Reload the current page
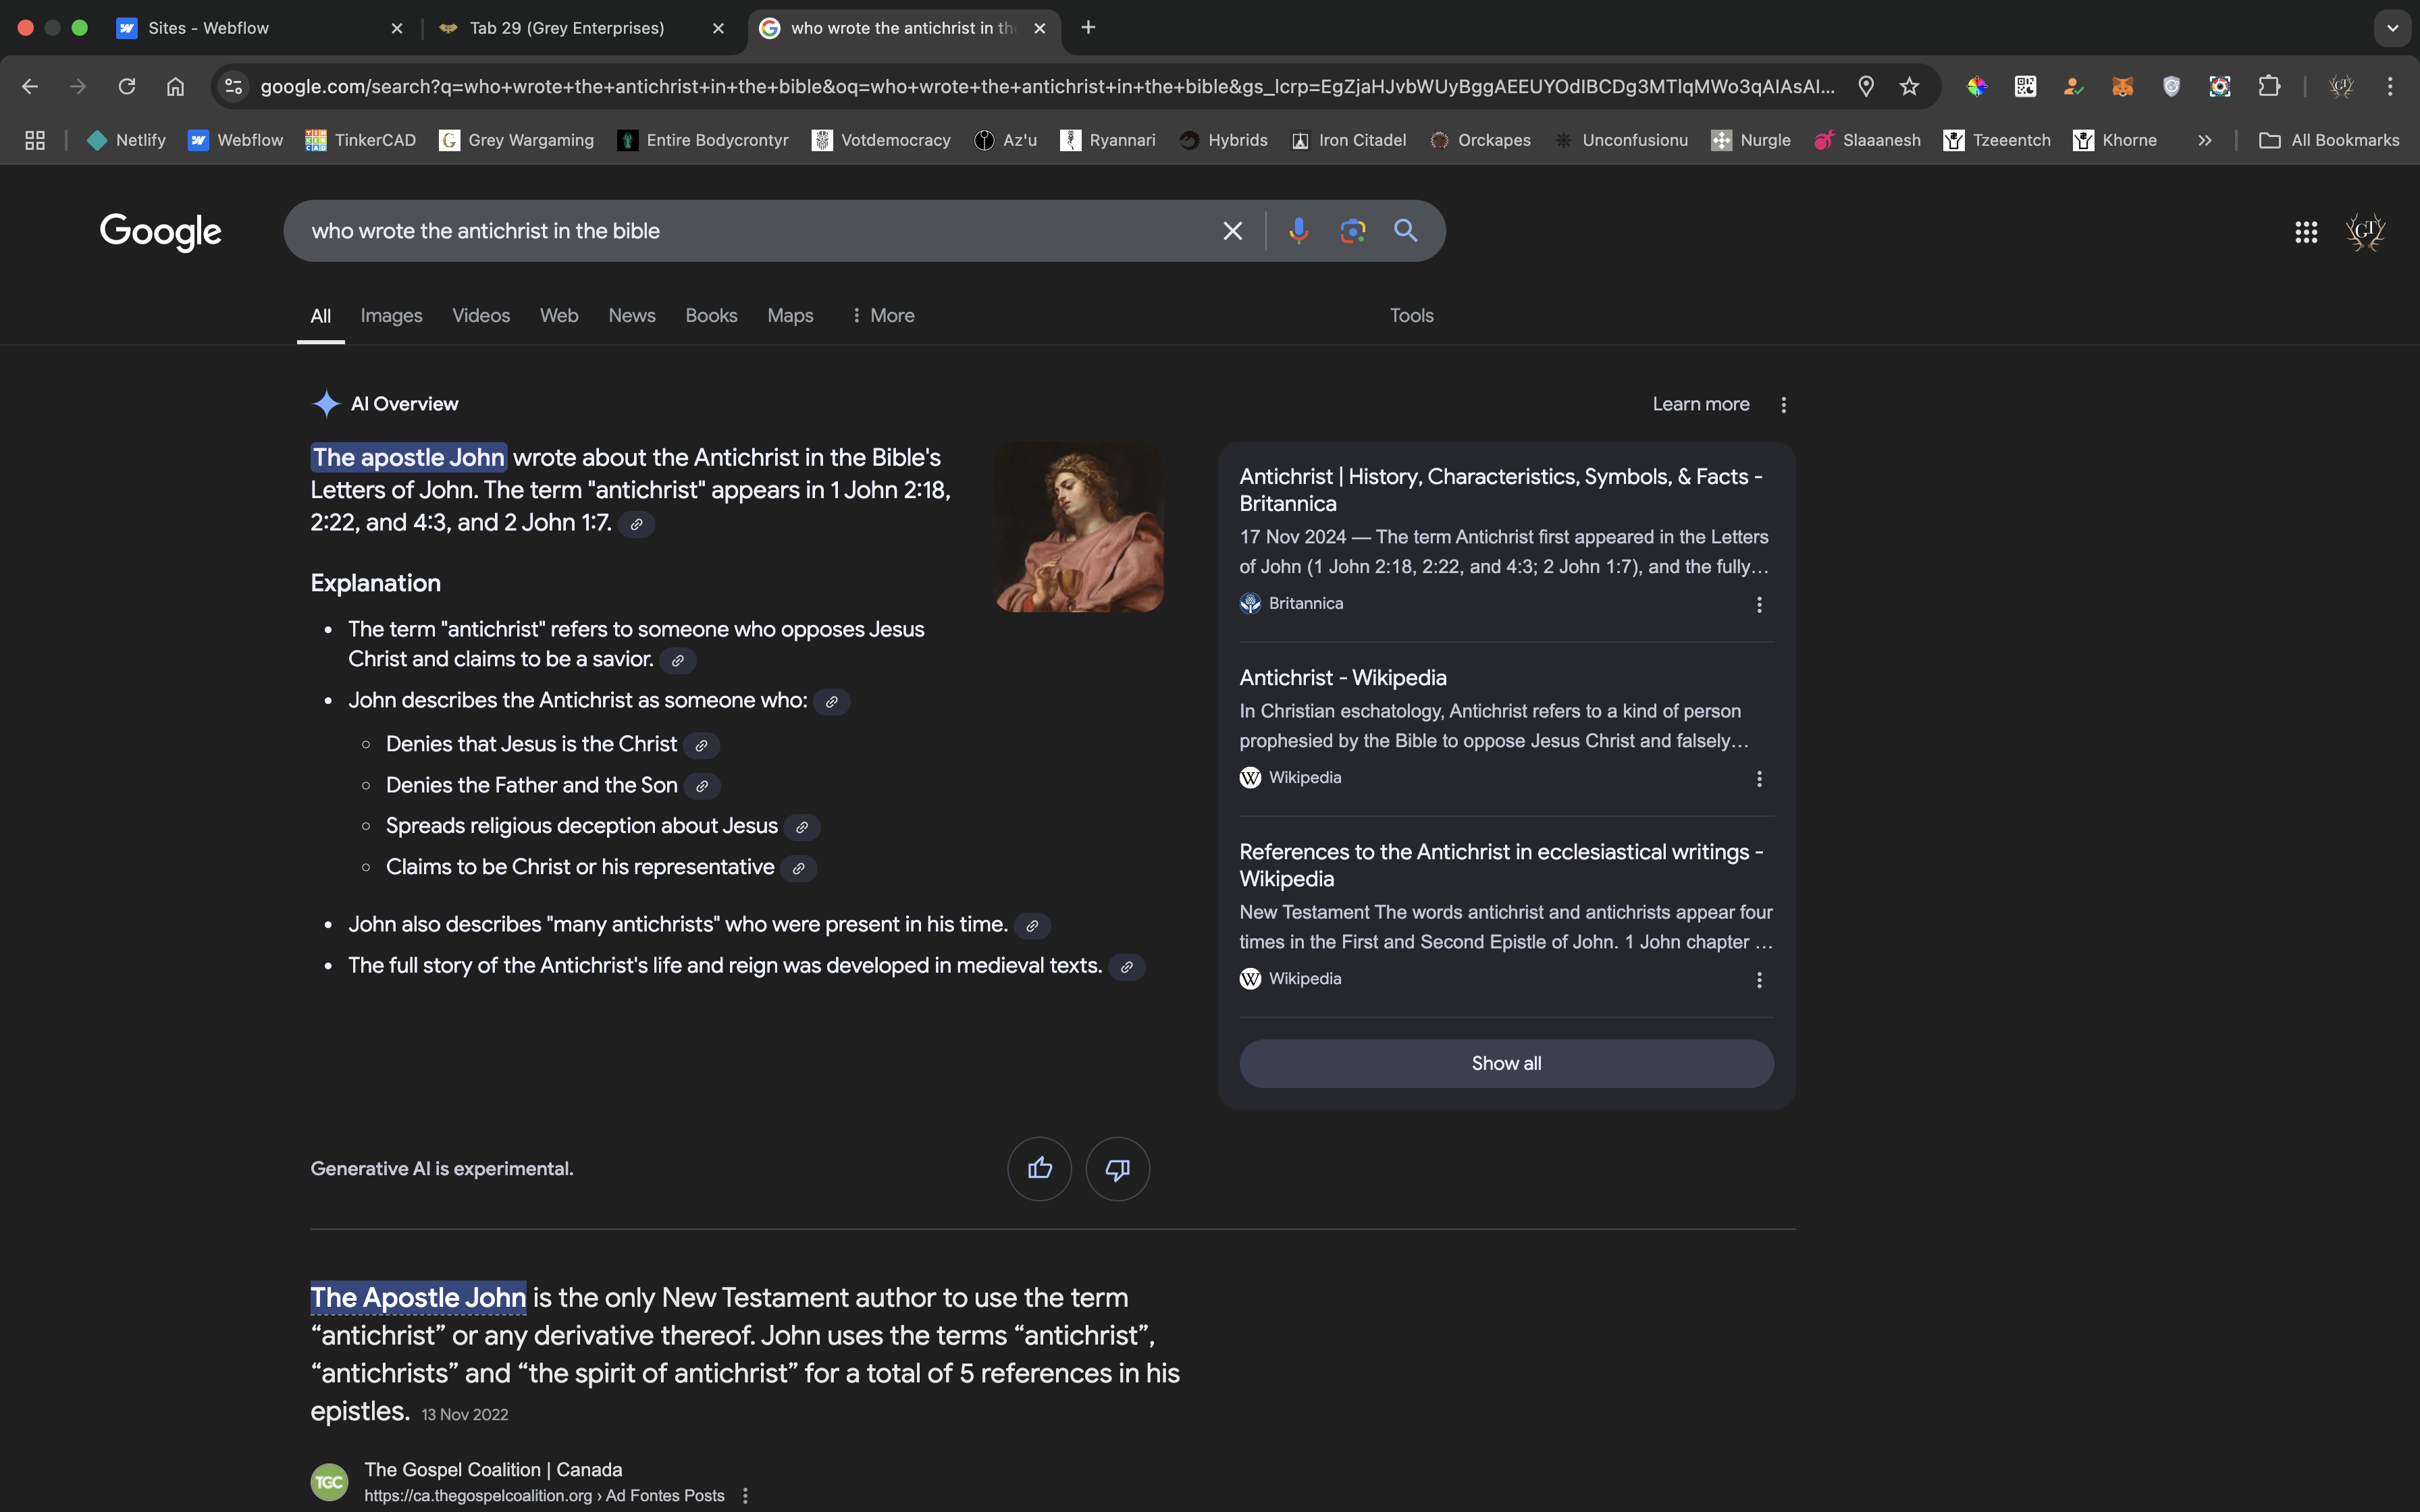Screen dimensions: 2420x1512 pyautogui.click(x=127, y=87)
